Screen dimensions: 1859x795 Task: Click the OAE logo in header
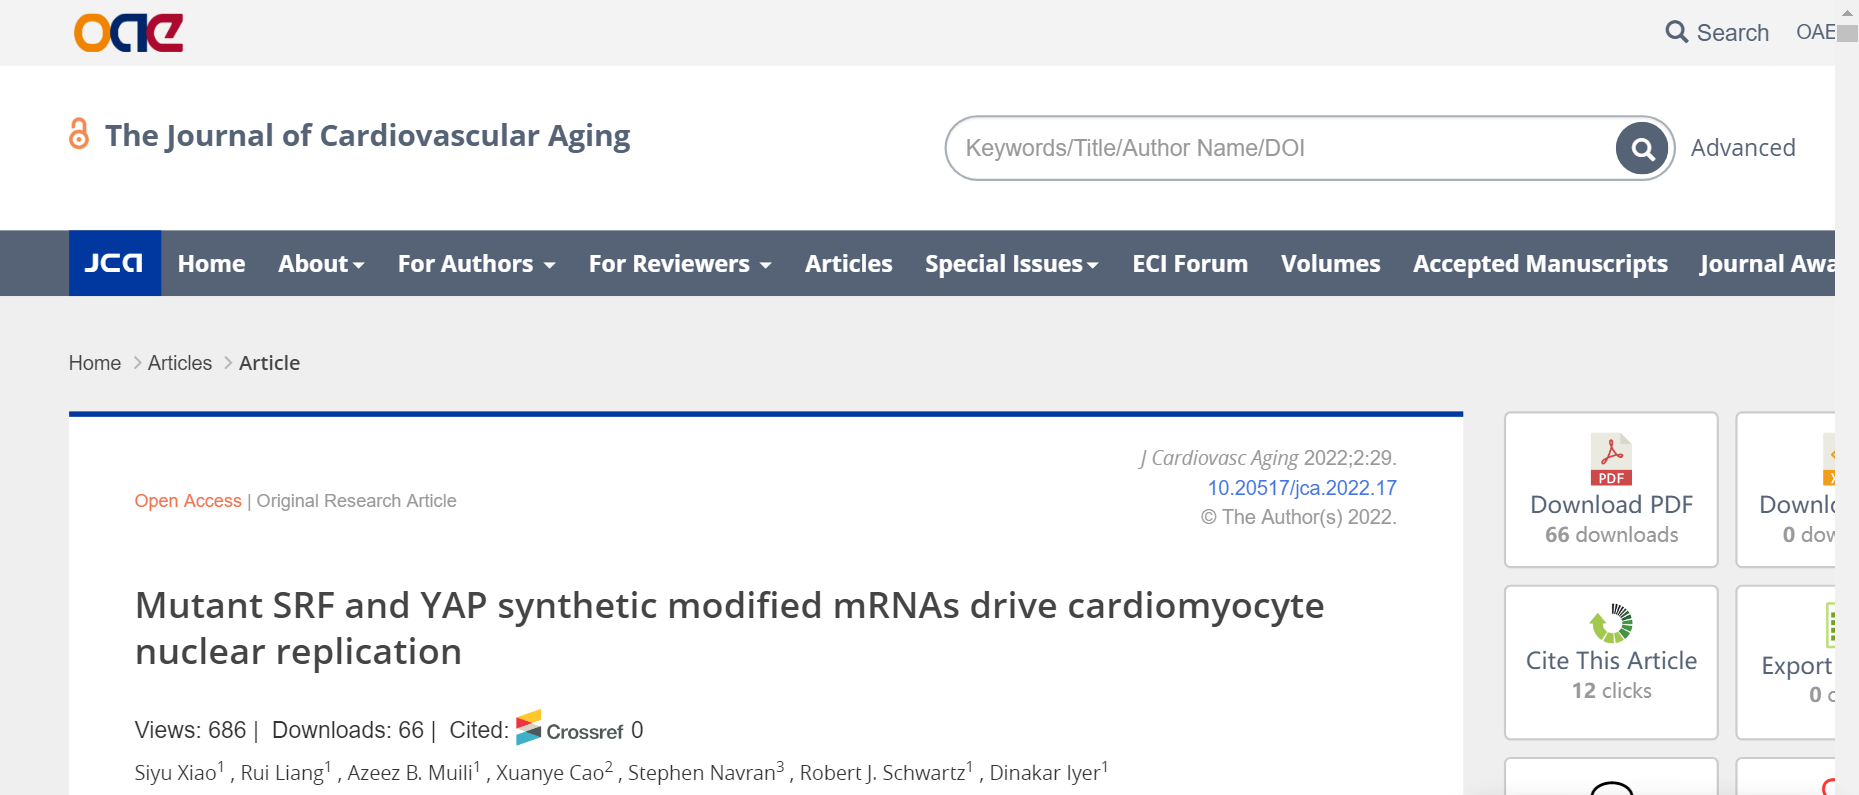[128, 33]
